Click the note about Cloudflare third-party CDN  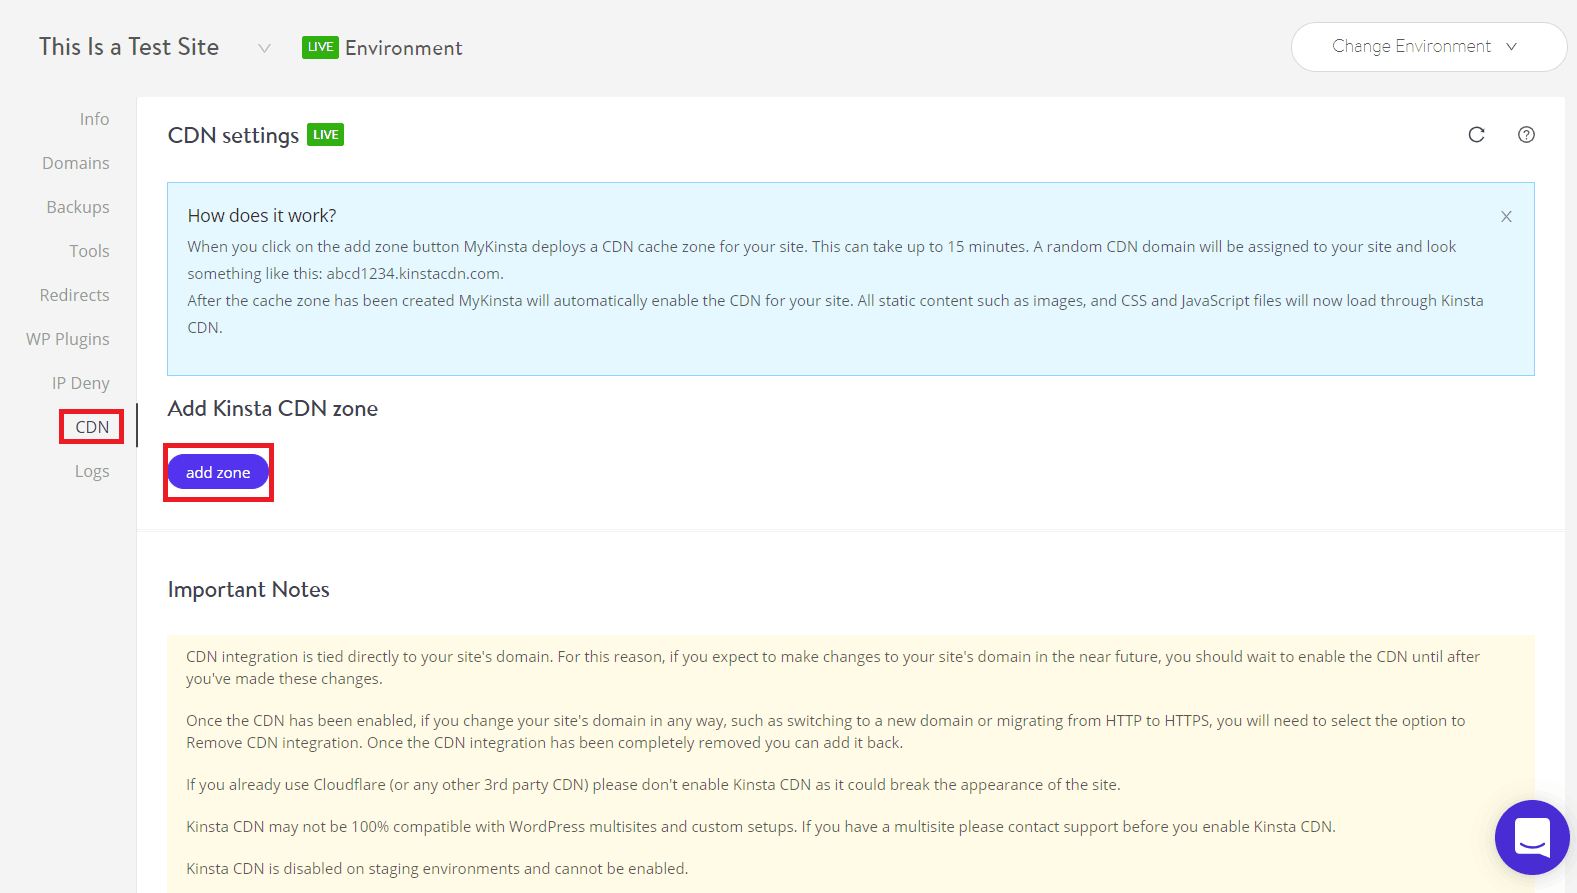[x=653, y=785]
